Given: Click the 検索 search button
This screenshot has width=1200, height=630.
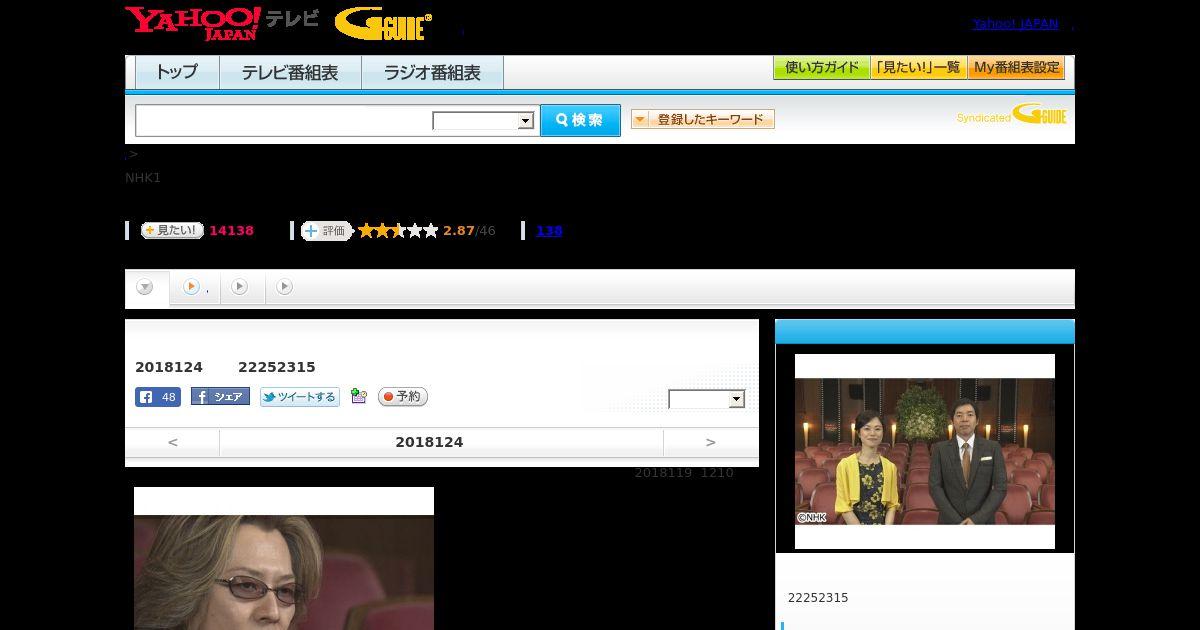Looking at the screenshot, I should pos(580,120).
